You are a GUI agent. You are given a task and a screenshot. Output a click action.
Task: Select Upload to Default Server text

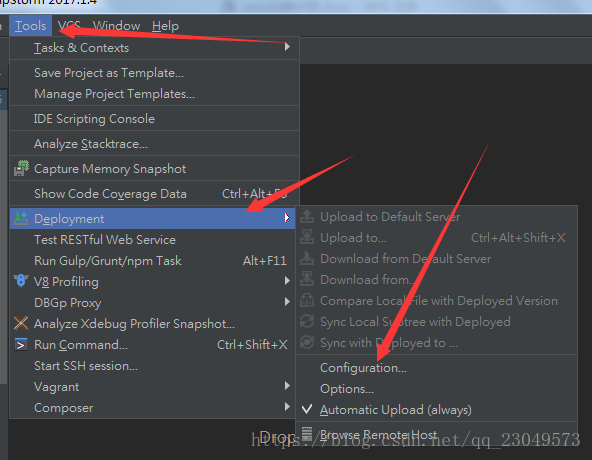click(390, 217)
